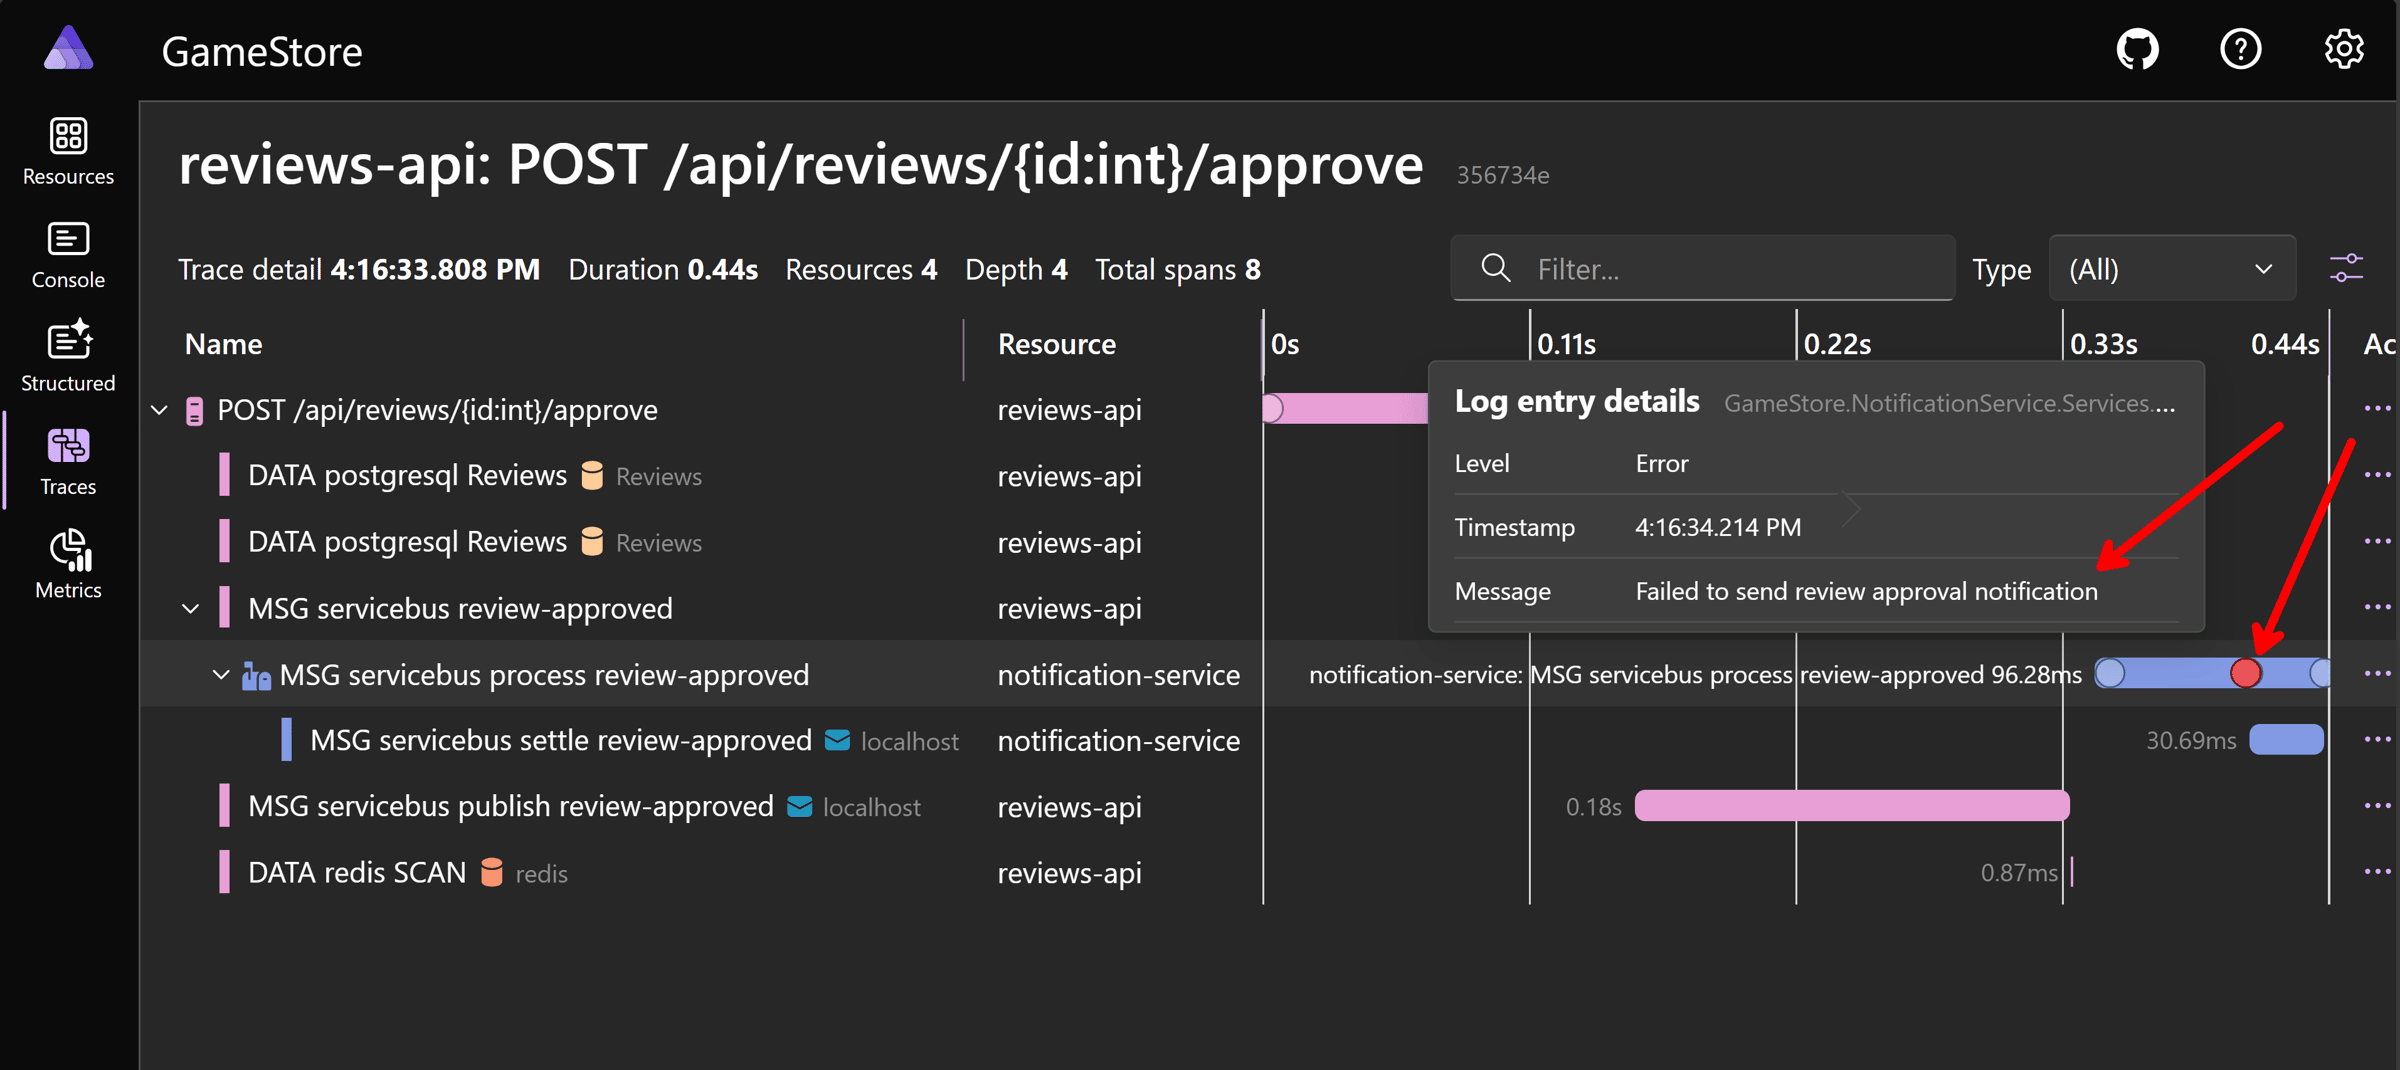The width and height of the screenshot is (2400, 1070).
Task: Collapse MSG servicebus process review-approved span
Action: click(222, 675)
